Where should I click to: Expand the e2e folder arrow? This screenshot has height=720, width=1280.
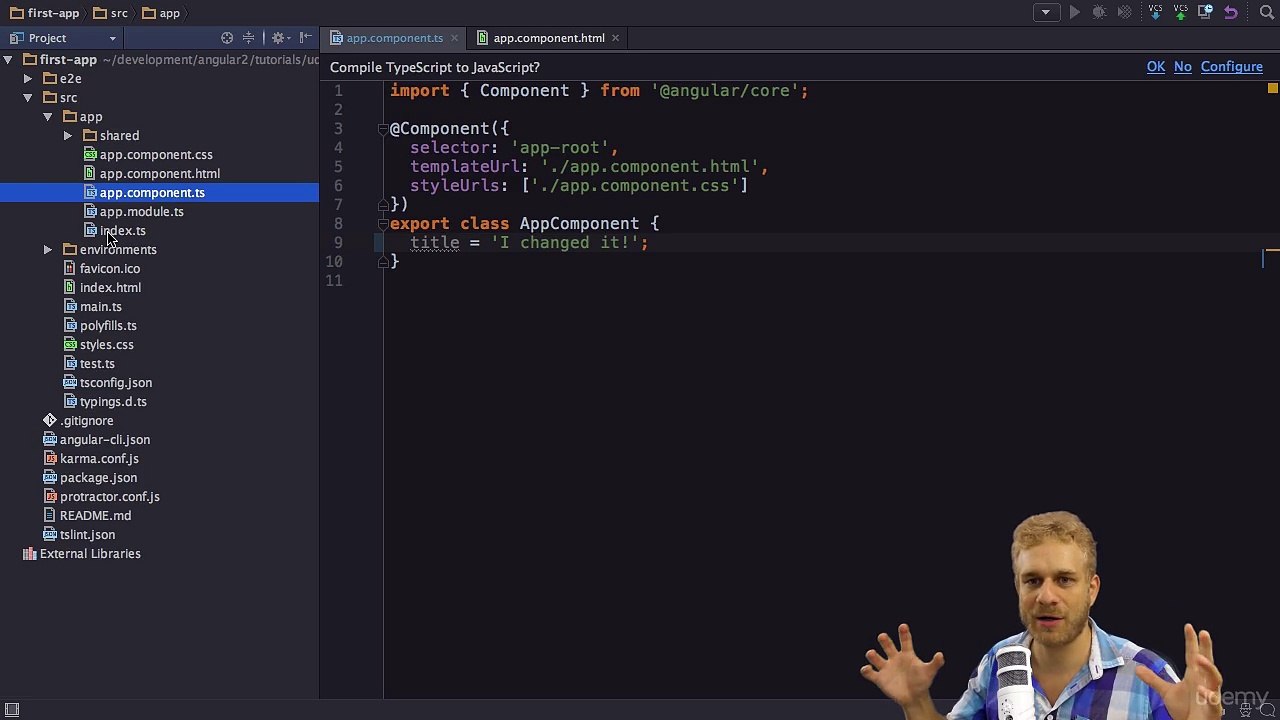[x=28, y=79]
